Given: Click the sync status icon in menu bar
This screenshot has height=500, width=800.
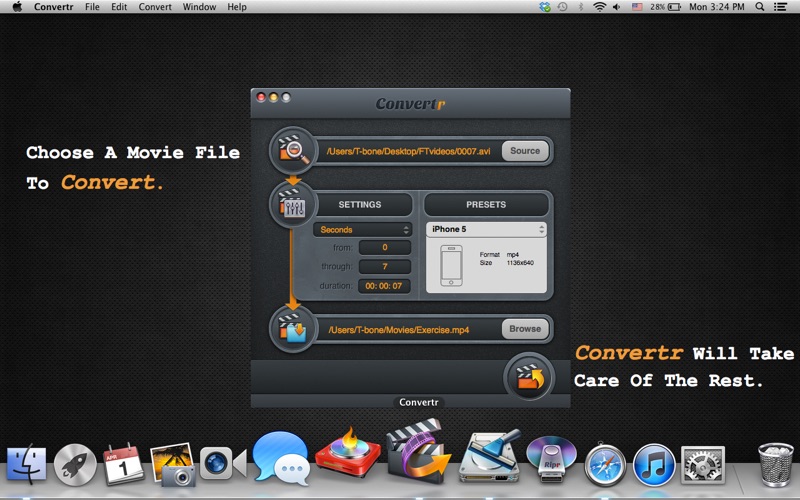Looking at the screenshot, I should pyautogui.click(x=545, y=7).
